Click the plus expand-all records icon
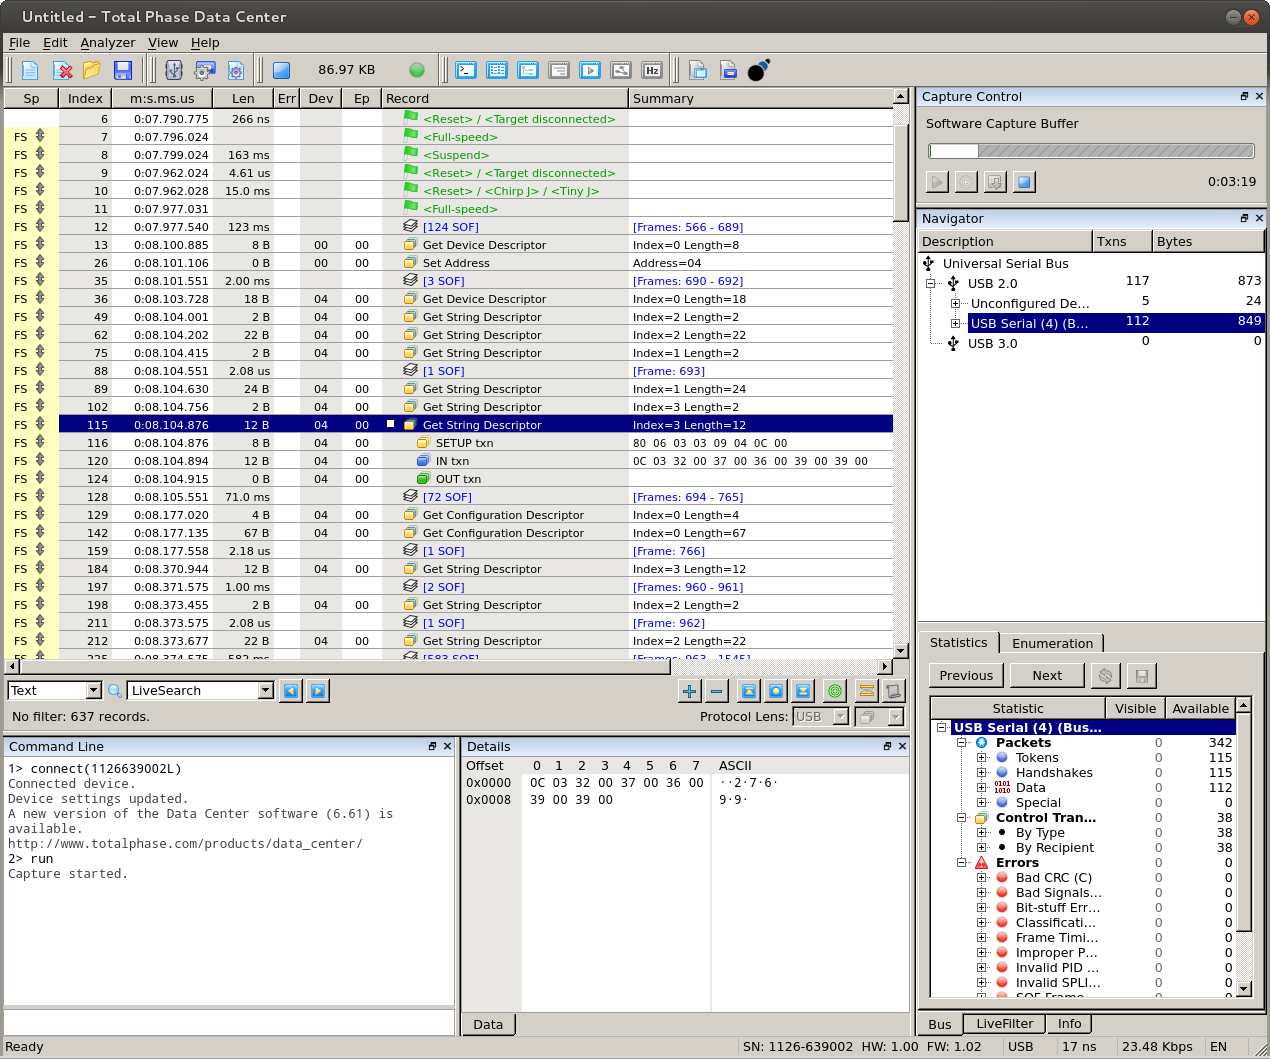Screen dimensions: 1270x1059 (x=689, y=691)
